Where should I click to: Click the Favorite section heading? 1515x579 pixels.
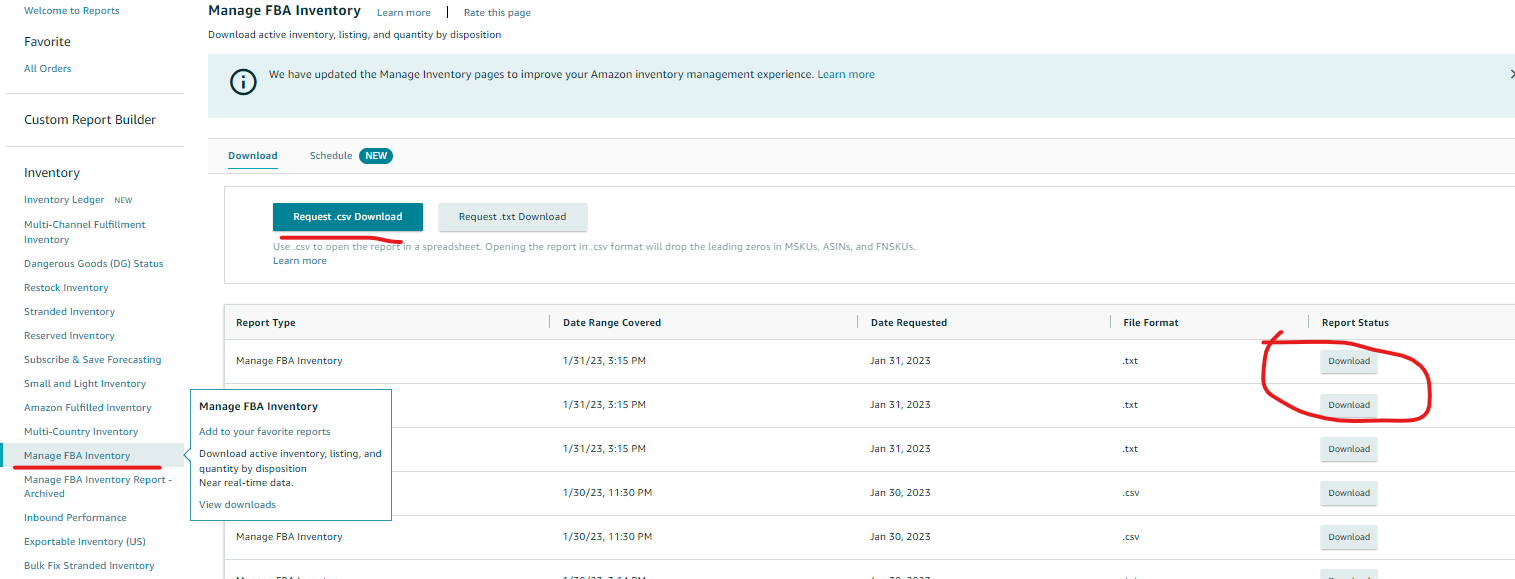coord(47,42)
